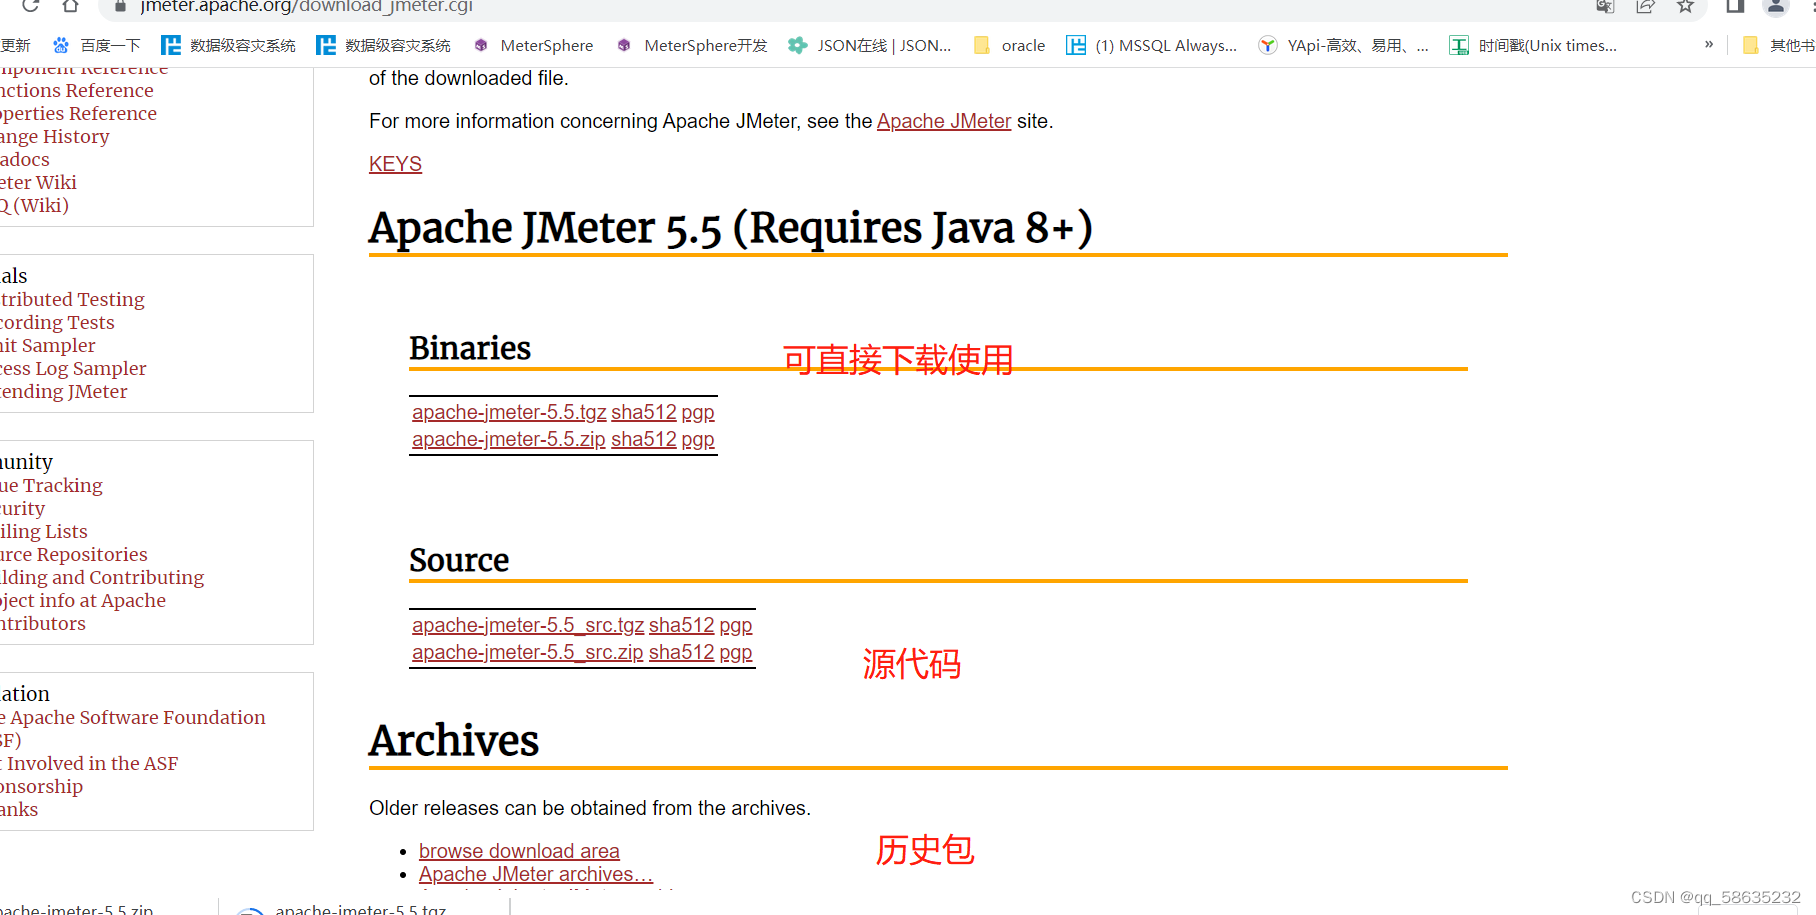1816x915 pixels.
Task: Open the Sponsorship sidebar link
Action: (x=41, y=787)
